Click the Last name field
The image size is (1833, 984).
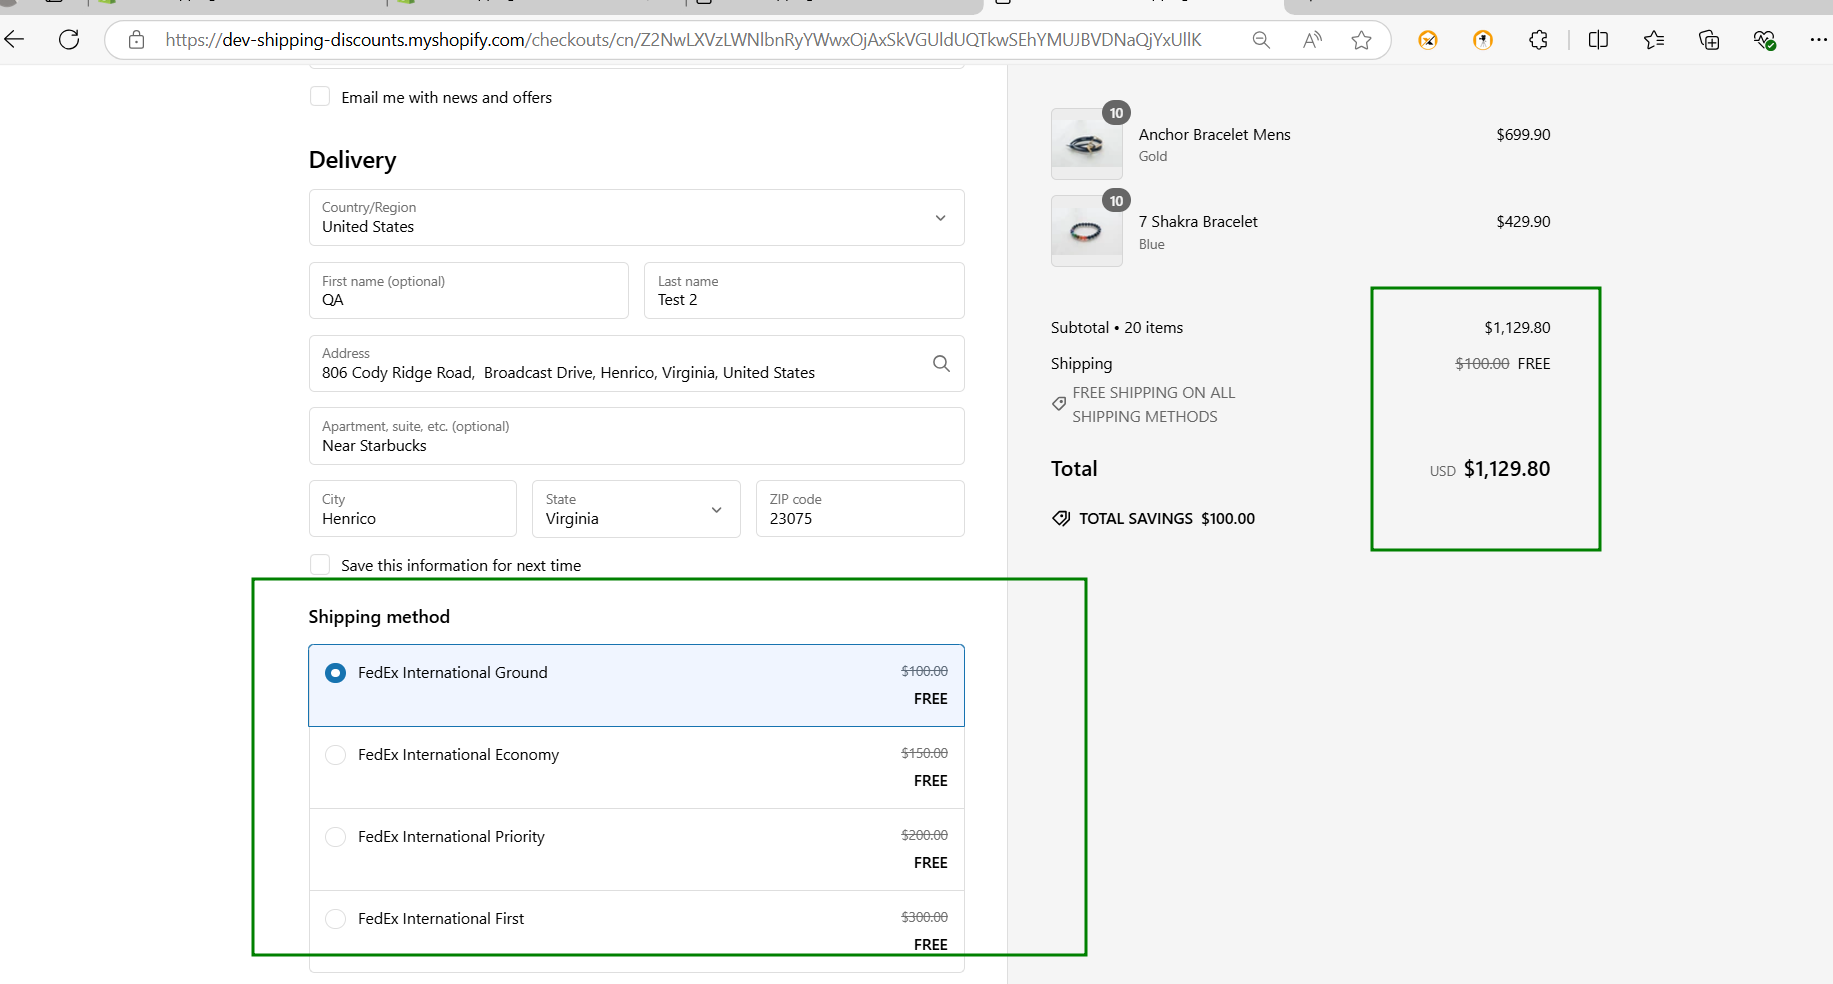point(803,291)
